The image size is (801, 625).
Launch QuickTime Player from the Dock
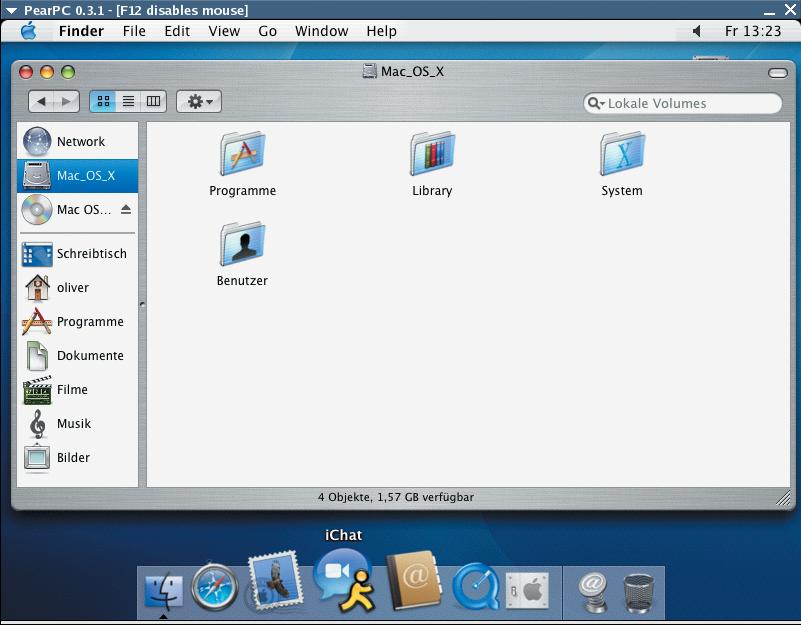tap(476, 587)
